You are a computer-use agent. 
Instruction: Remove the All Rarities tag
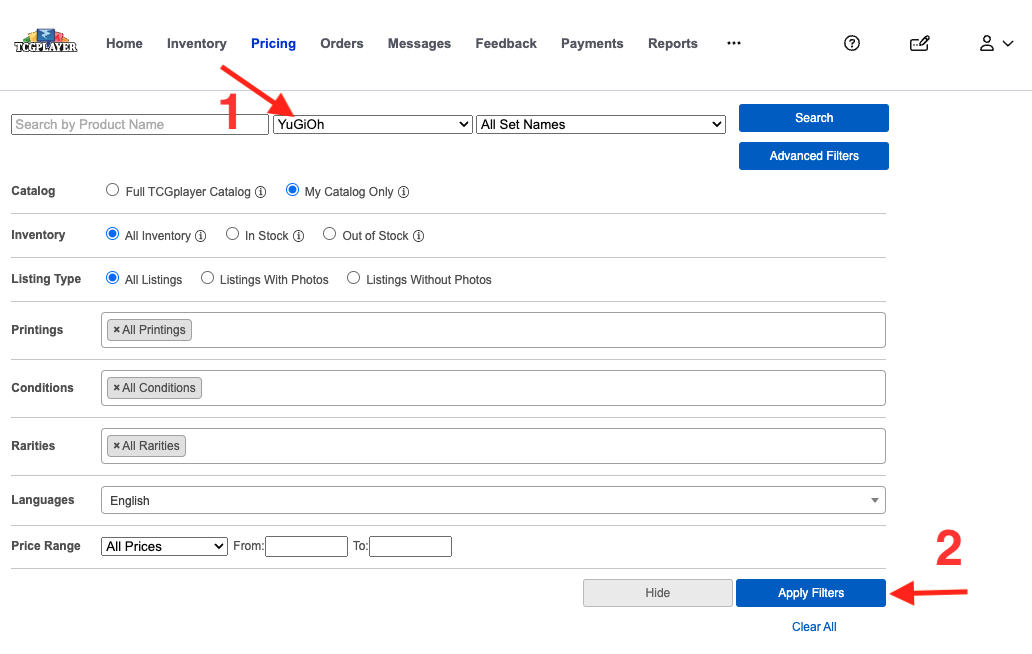[116, 445]
